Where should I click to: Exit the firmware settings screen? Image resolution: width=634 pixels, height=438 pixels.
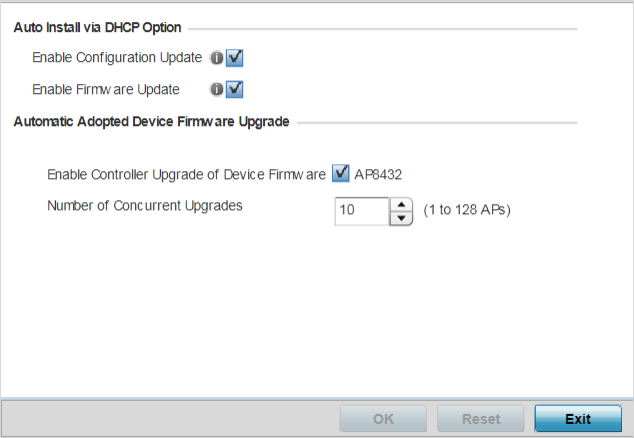pos(578,419)
